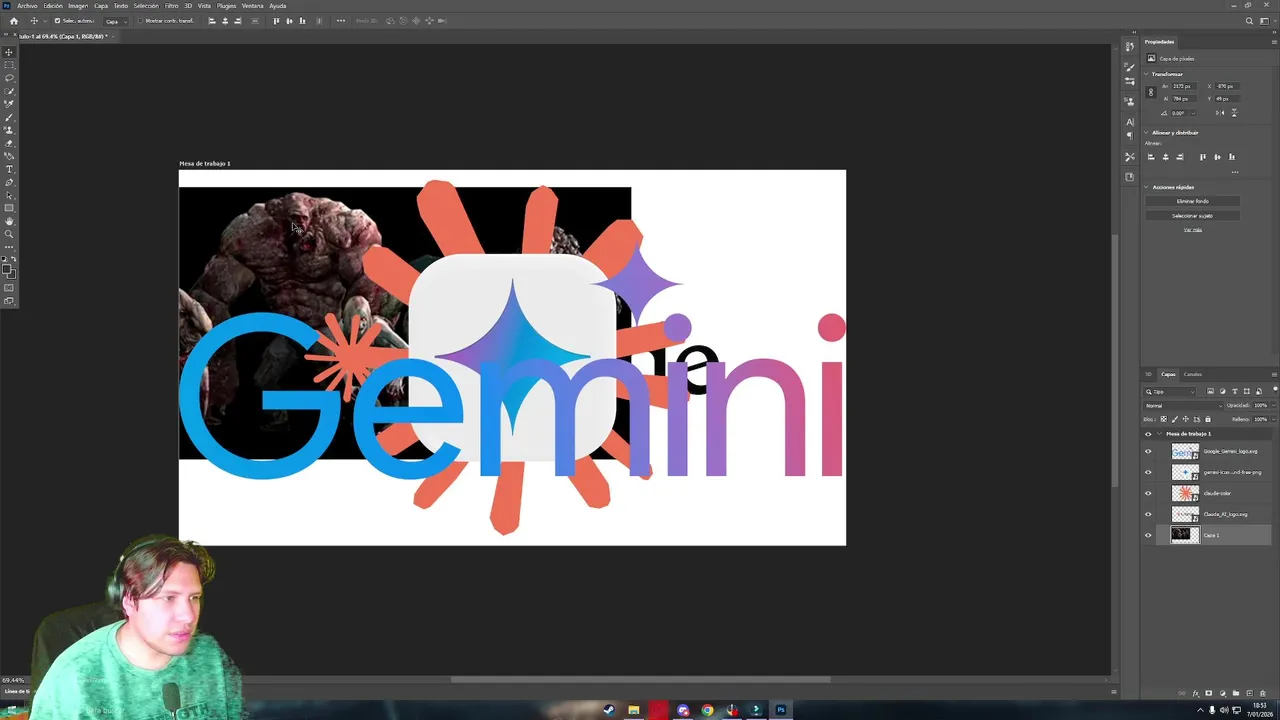The width and height of the screenshot is (1280, 720).
Task: Select the Rectangular Marquee tool
Action: [9, 65]
